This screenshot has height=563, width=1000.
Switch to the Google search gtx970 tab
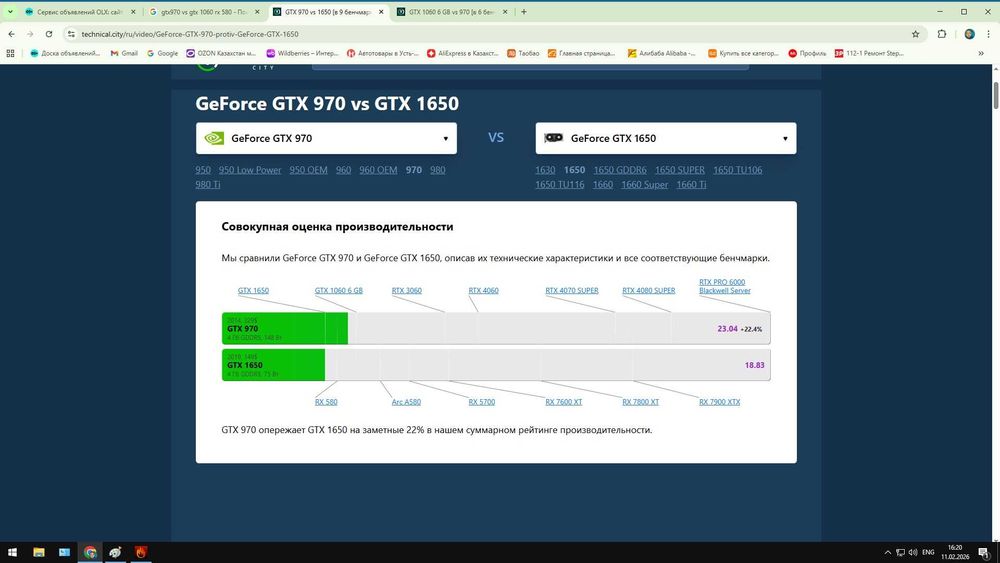click(203, 11)
